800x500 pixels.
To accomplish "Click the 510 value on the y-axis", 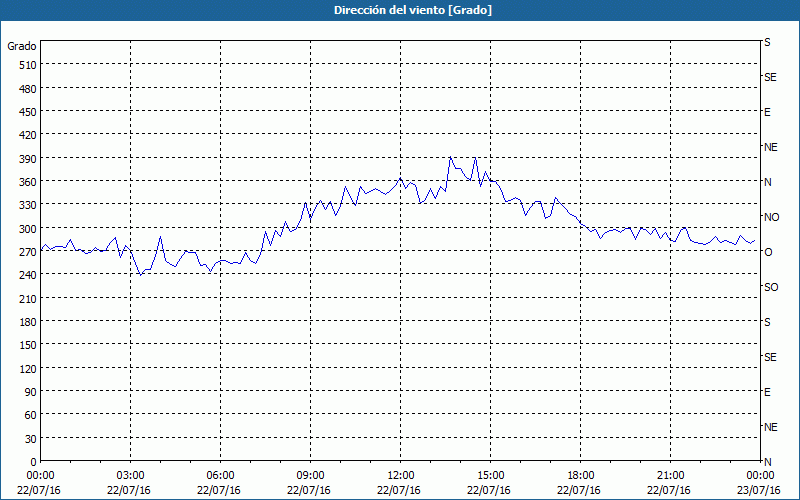I will pyautogui.click(x=28, y=65).
